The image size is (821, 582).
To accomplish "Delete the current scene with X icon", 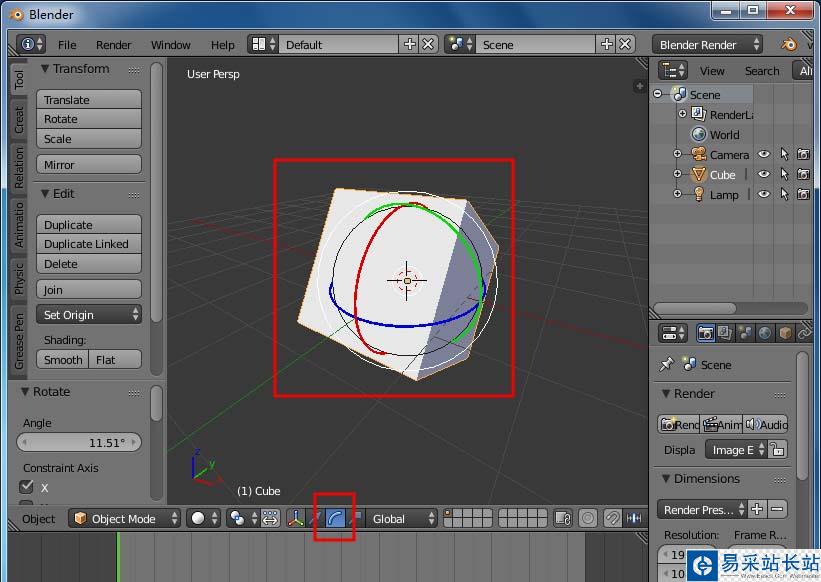I will tap(625, 44).
